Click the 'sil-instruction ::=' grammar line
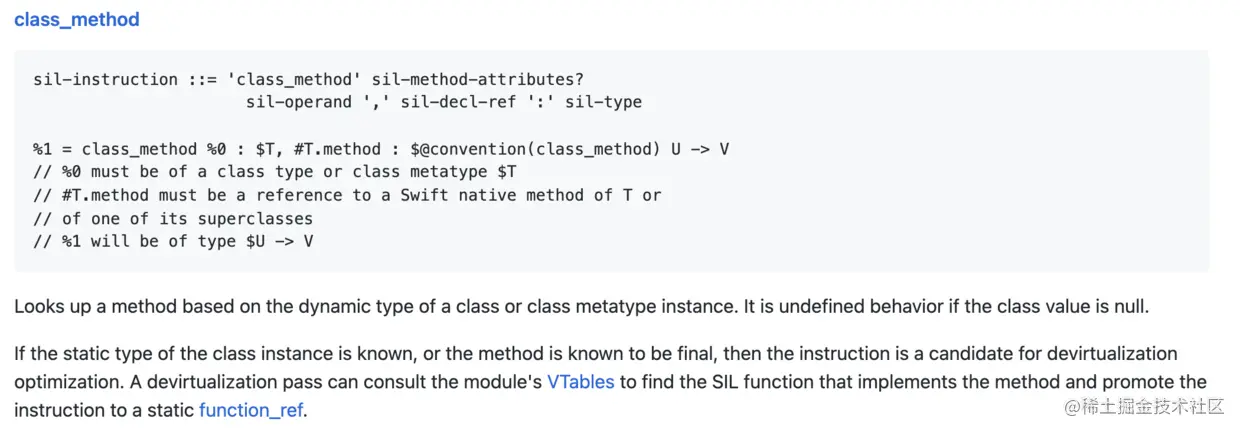 coord(308,79)
